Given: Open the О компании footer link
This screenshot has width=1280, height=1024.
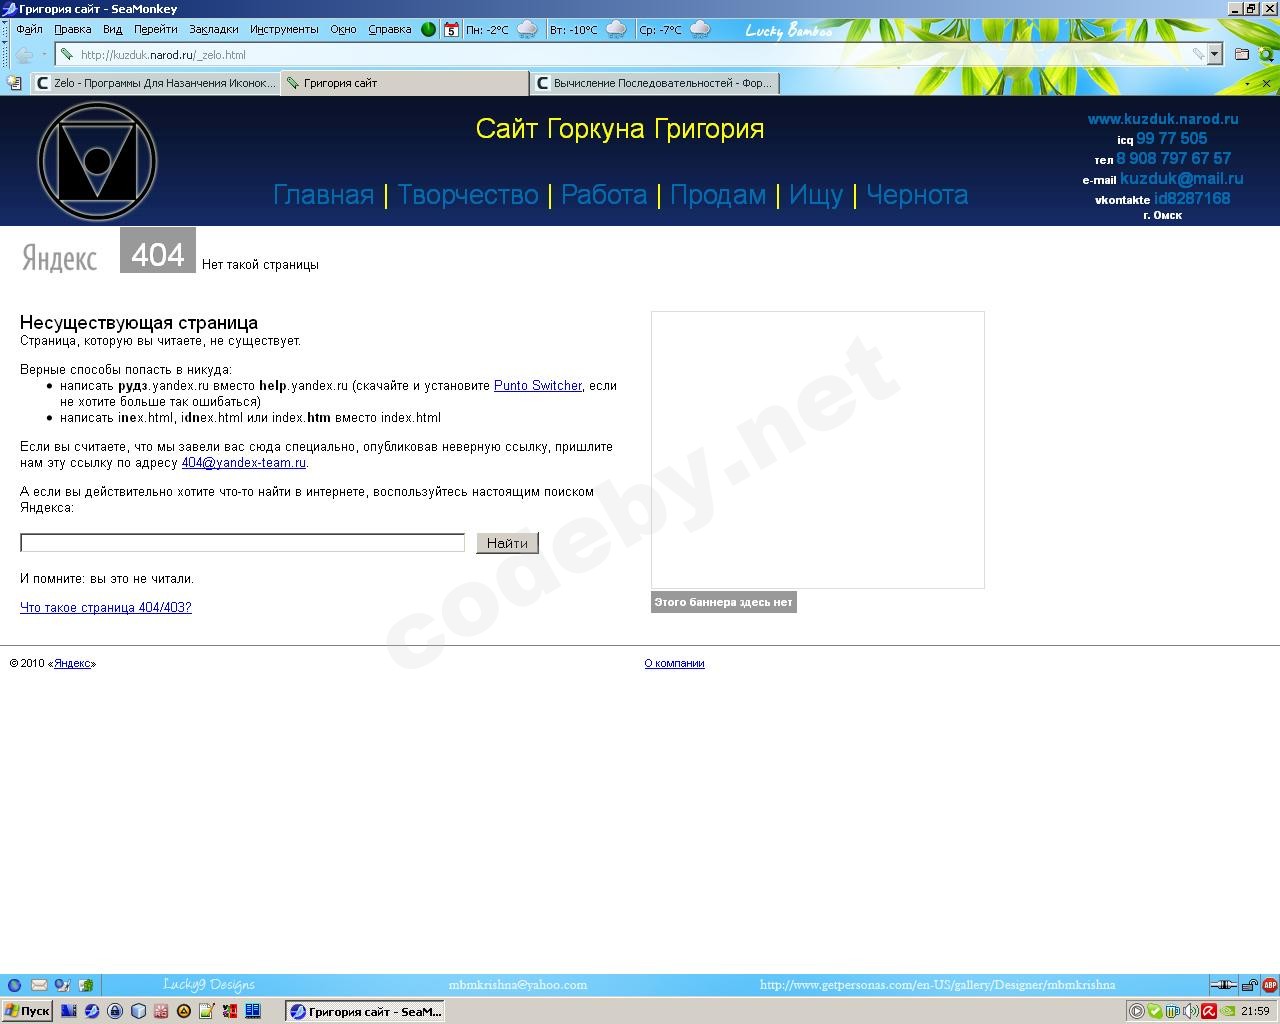Looking at the screenshot, I should 675,664.
